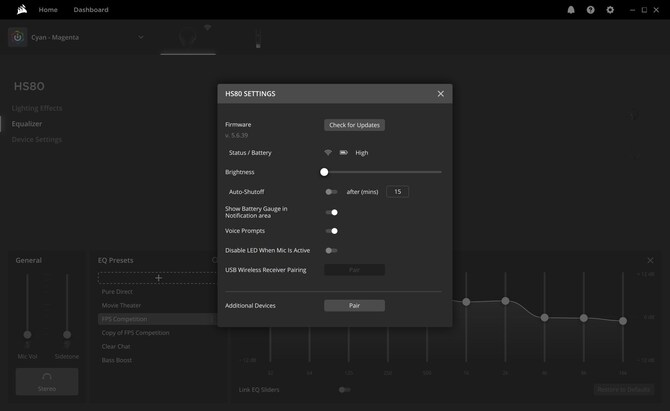Click the Cyan - Magenta profile icon
This screenshot has height=411, width=670.
pyautogui.click(x=18, y=37)
